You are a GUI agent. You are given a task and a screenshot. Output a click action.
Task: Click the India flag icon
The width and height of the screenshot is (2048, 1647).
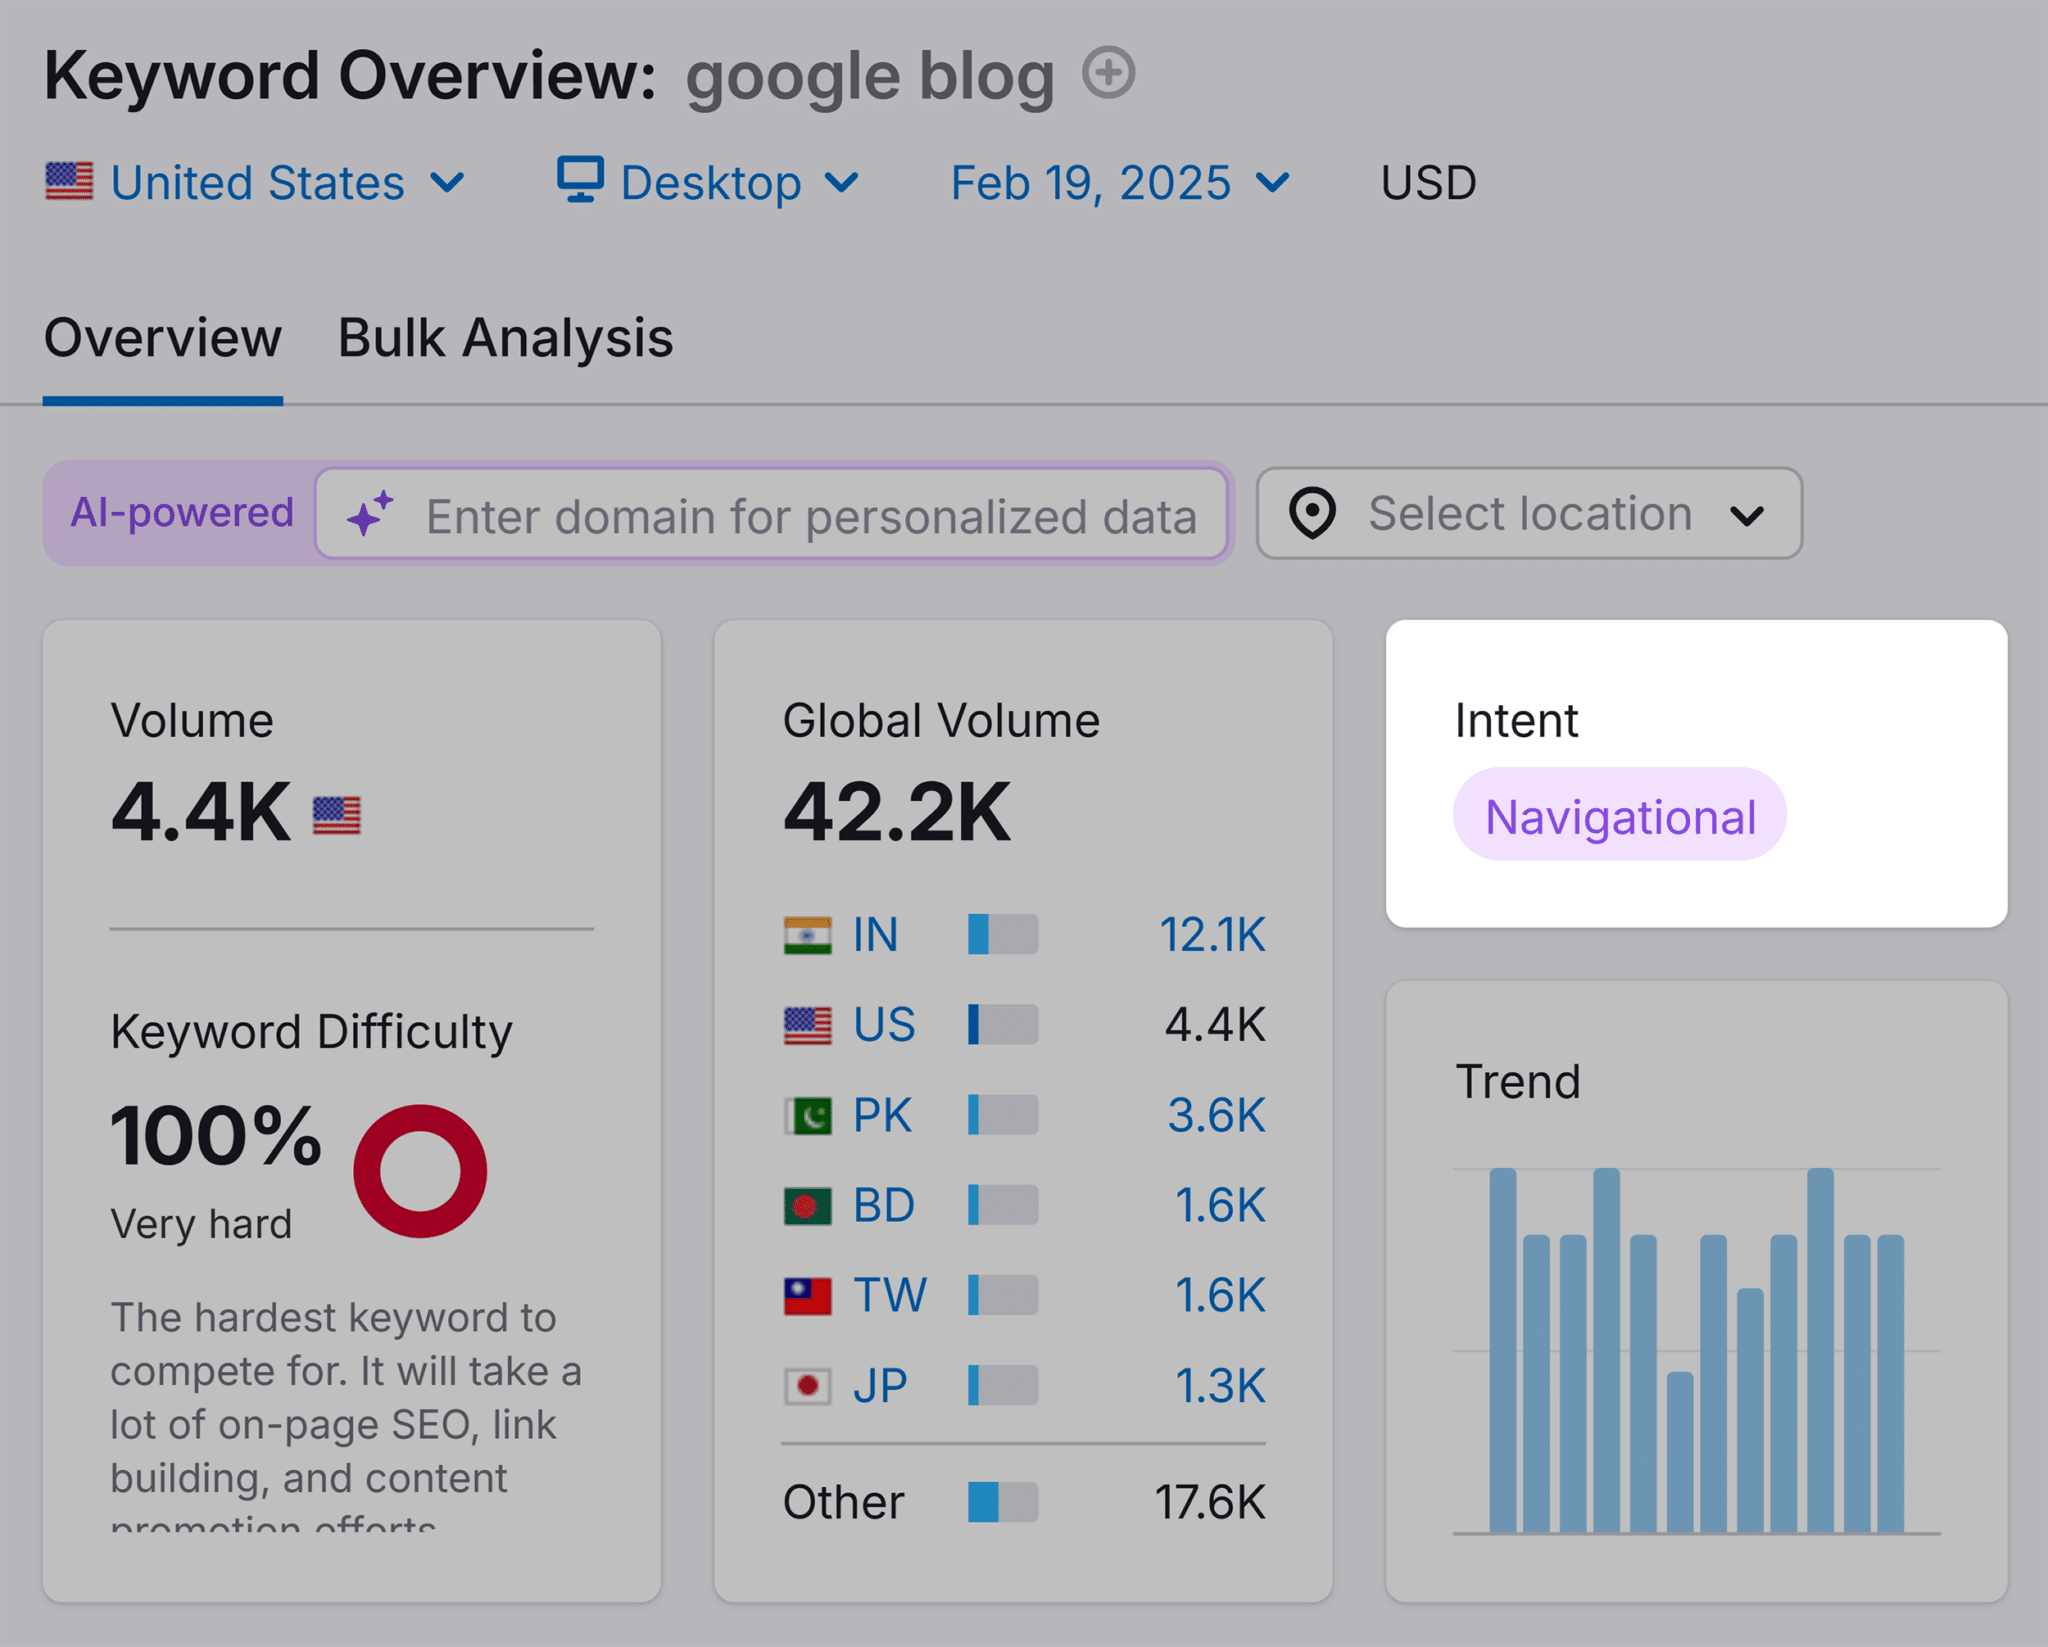(x=808, y=936)
